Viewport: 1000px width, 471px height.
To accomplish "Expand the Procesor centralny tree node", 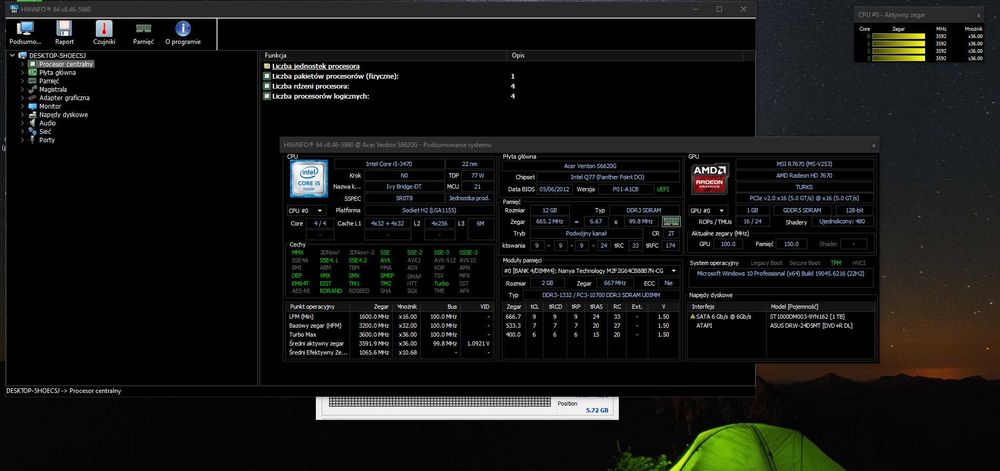I will (22, 64).
